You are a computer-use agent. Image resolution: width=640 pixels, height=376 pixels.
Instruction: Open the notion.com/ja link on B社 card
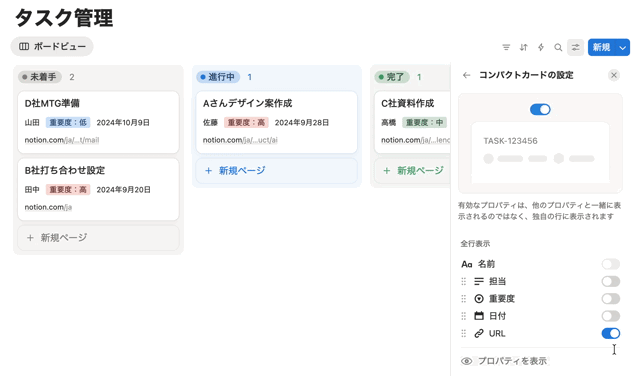point(48,207)
